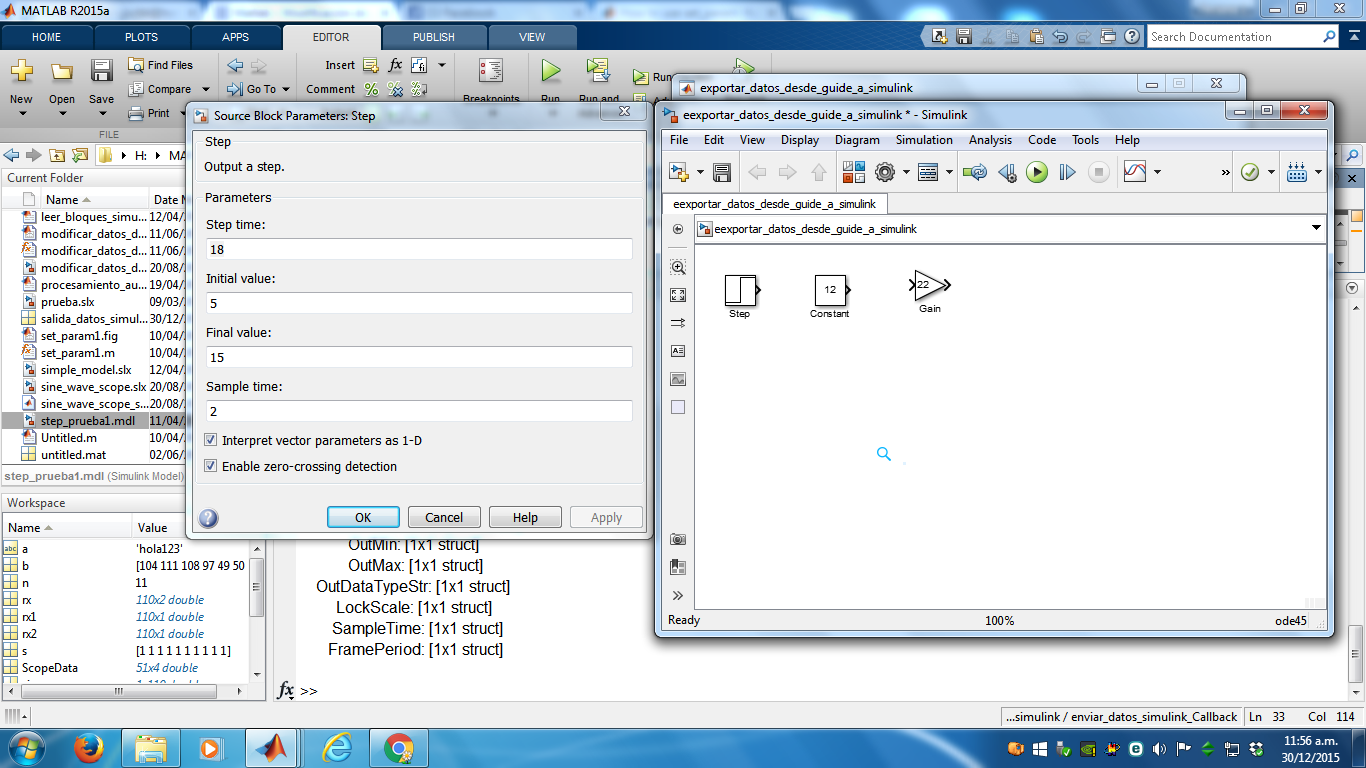The width and height of the screenshot is (1366, 768).
Task: Open the Go To dropdown in the MATLAB ribbon
Action: 286,89
